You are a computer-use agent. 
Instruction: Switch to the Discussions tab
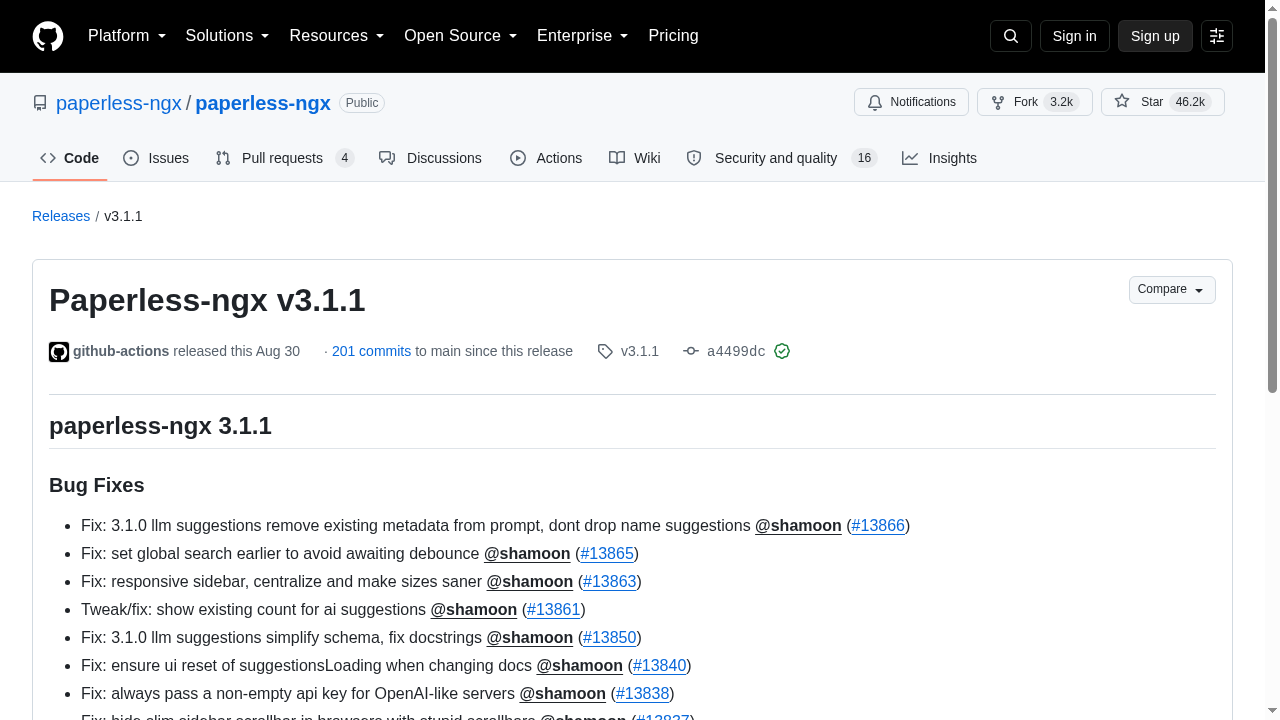[430, 158]
